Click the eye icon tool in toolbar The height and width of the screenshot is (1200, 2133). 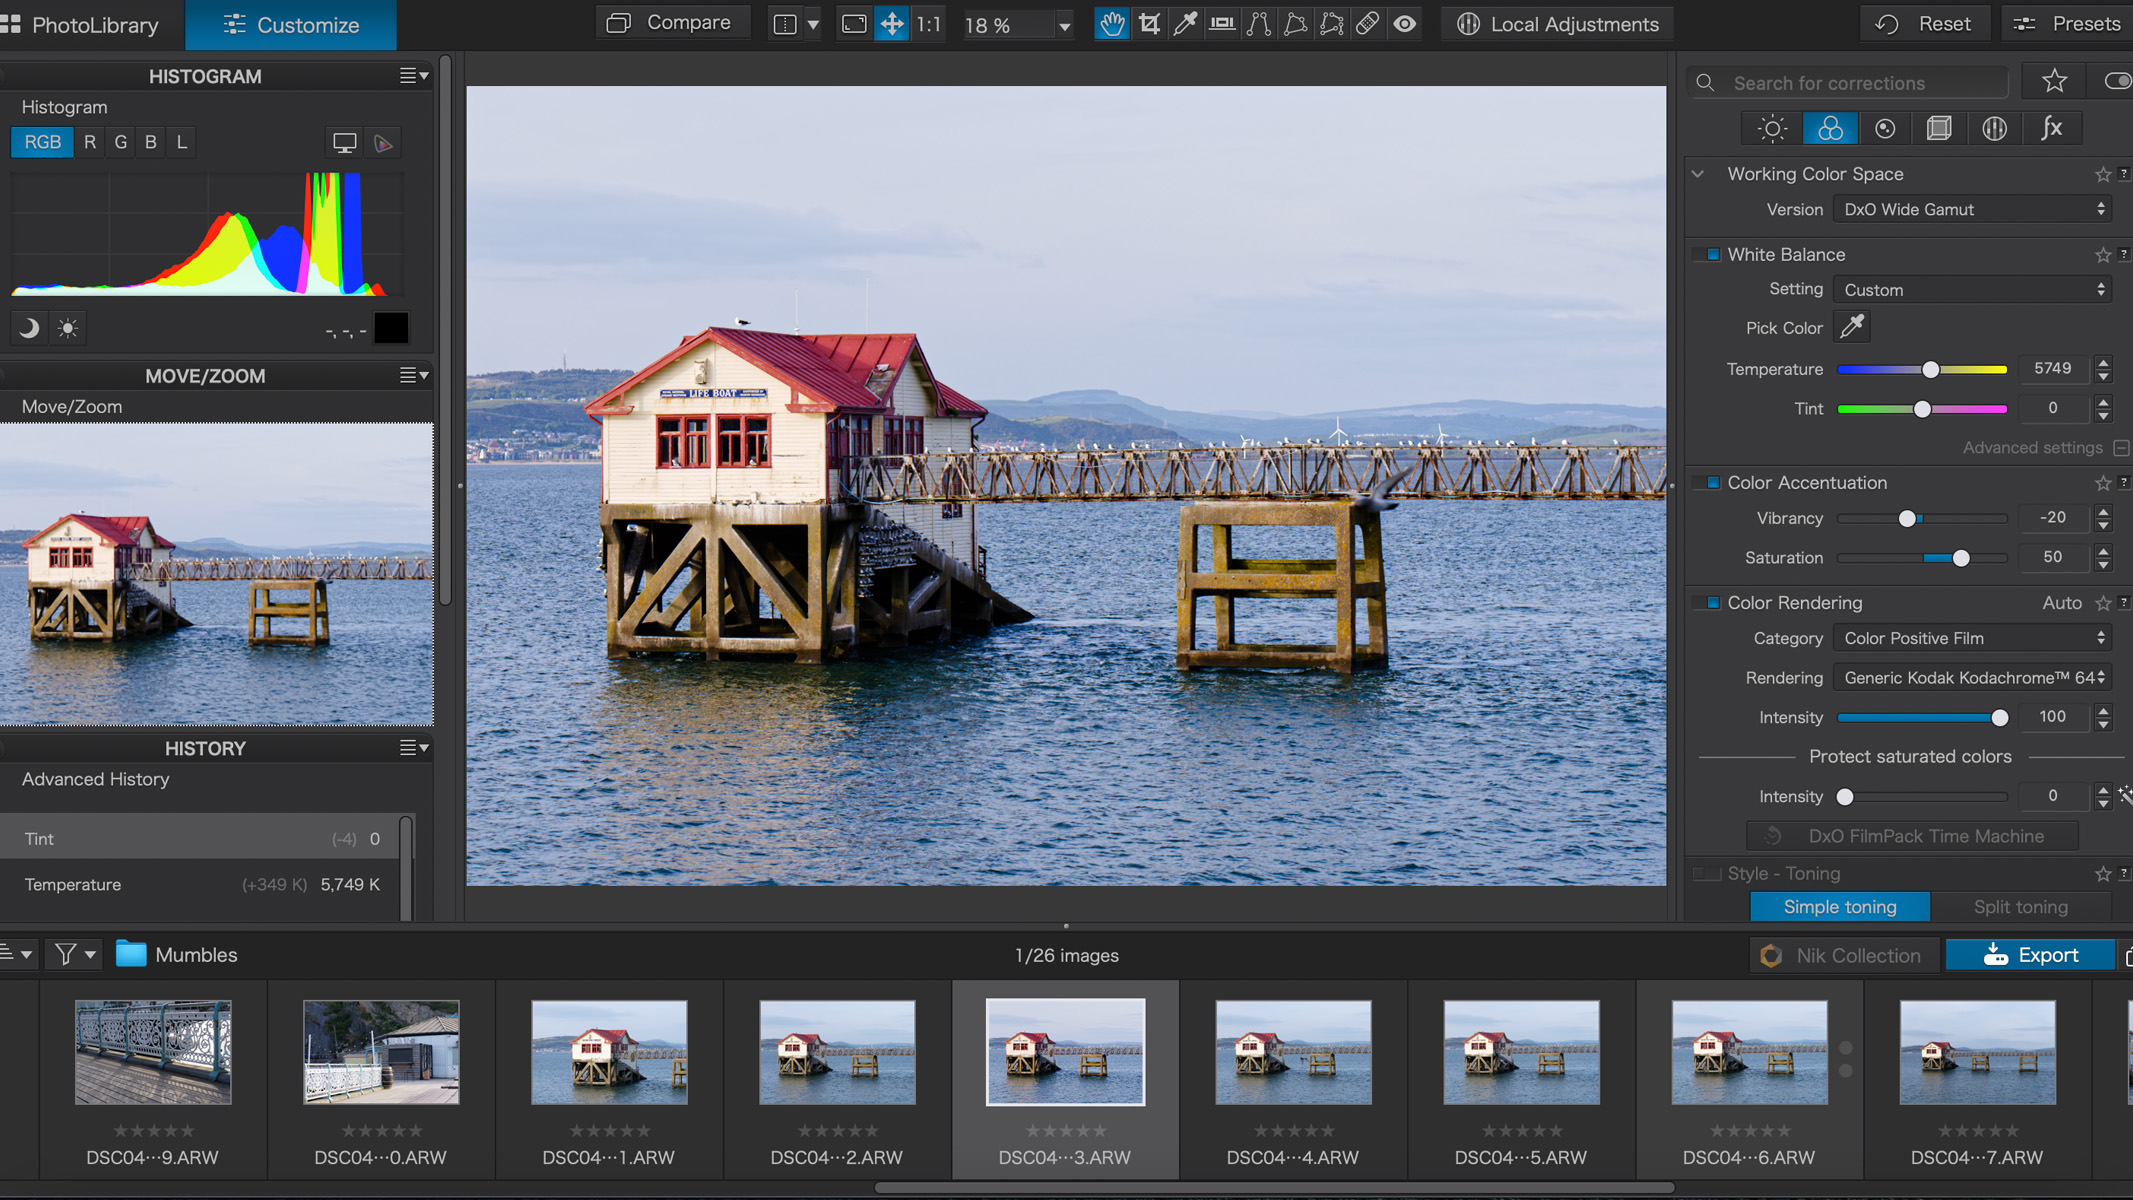(1404, 24)
